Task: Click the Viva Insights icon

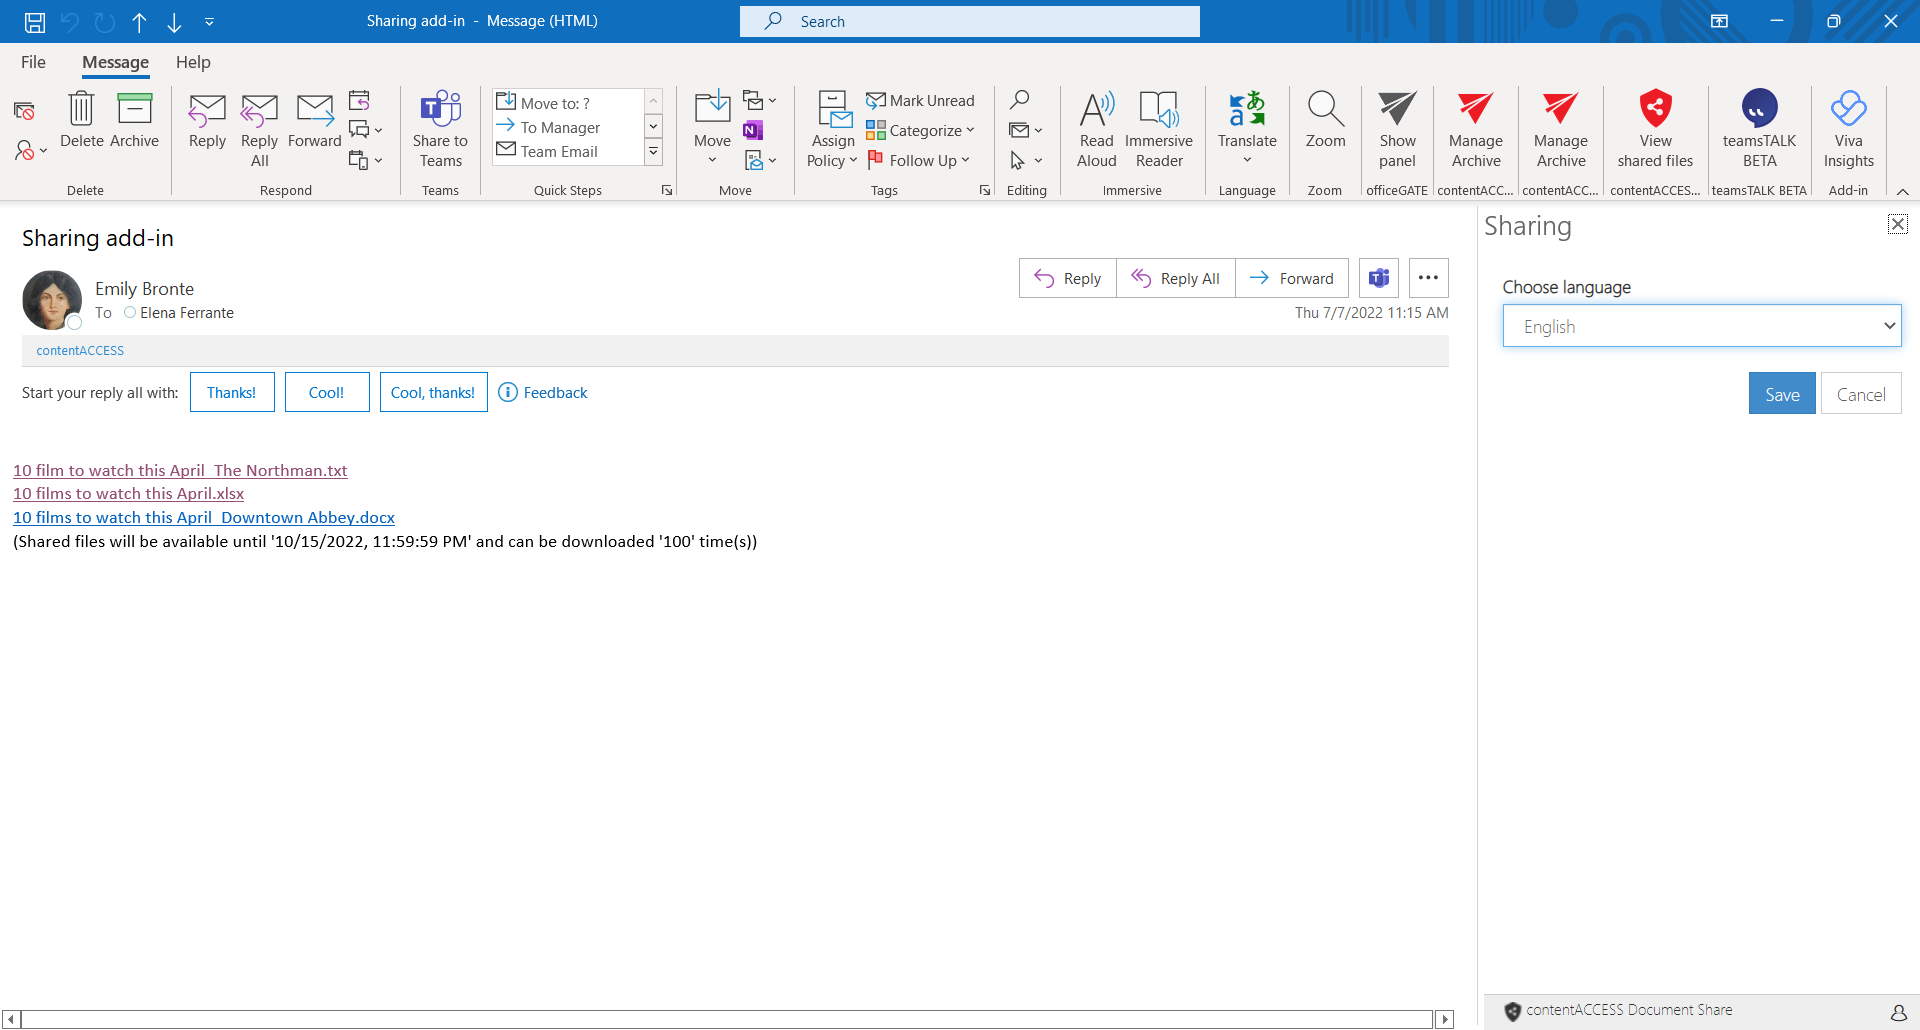Action: tap(1848, 109)
